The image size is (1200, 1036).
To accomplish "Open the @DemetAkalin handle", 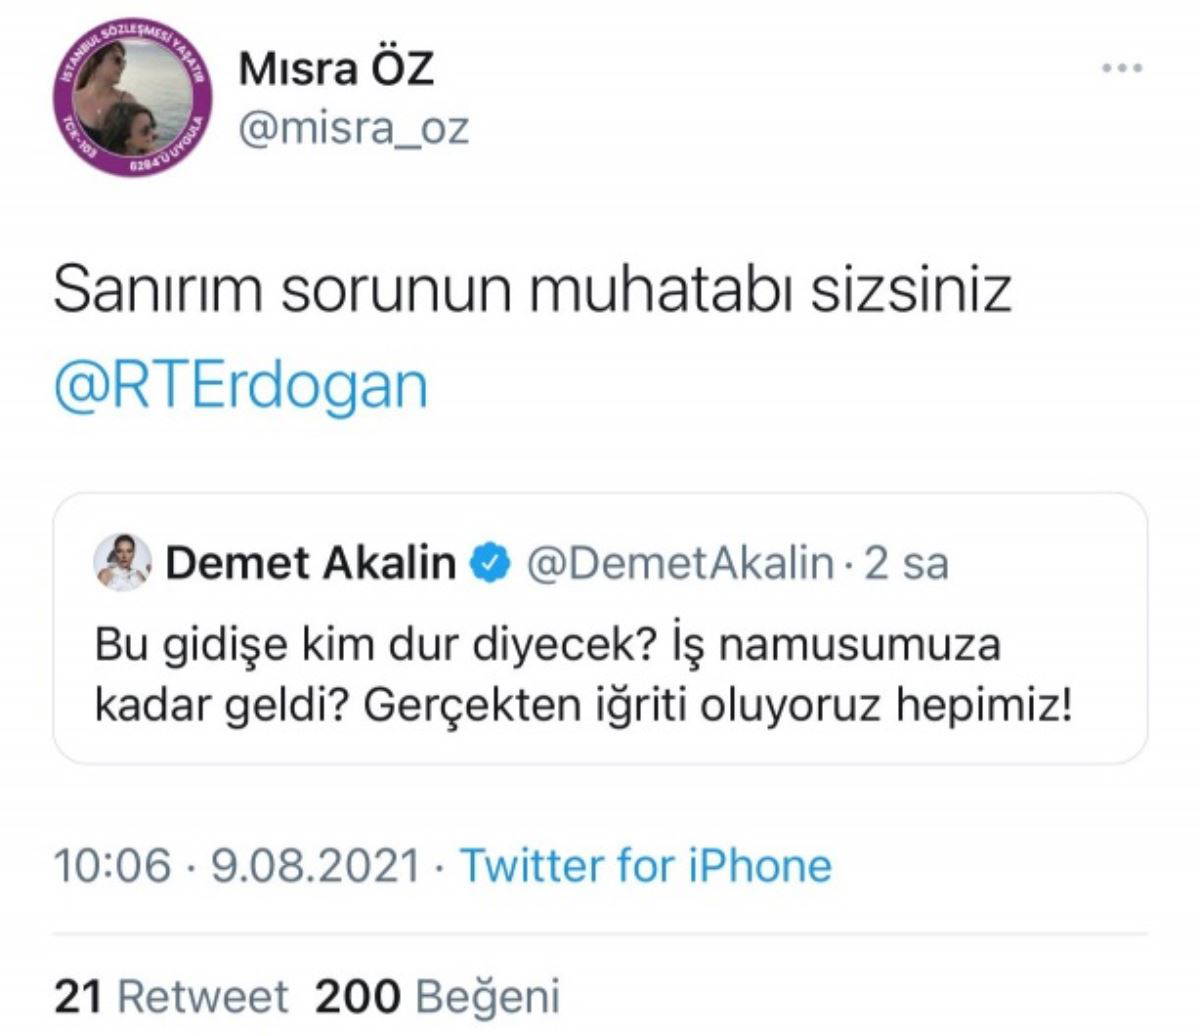I will pos(679,564).
